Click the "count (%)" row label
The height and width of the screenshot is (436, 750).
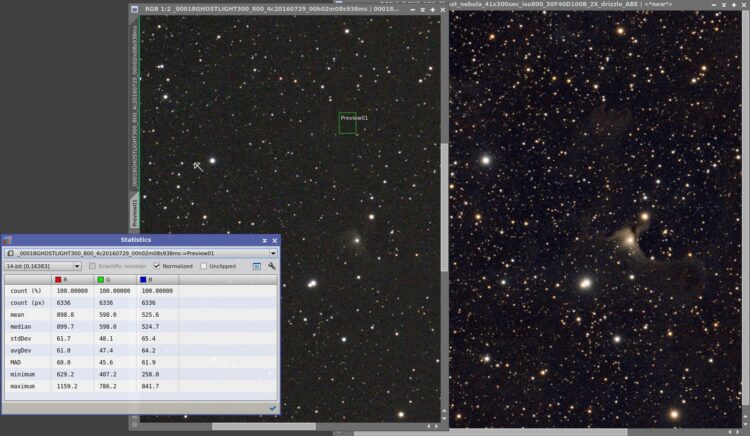pos(26,291)
